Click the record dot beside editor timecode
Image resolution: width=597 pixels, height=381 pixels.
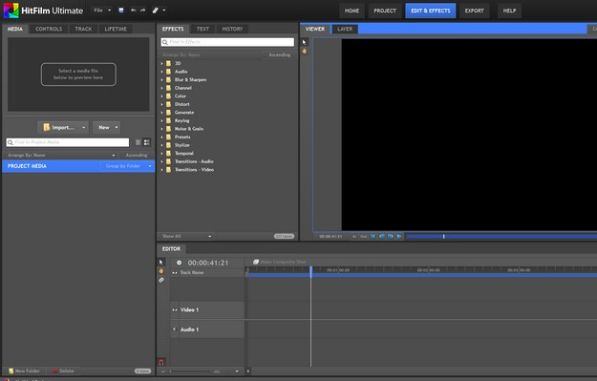[179, 263]
